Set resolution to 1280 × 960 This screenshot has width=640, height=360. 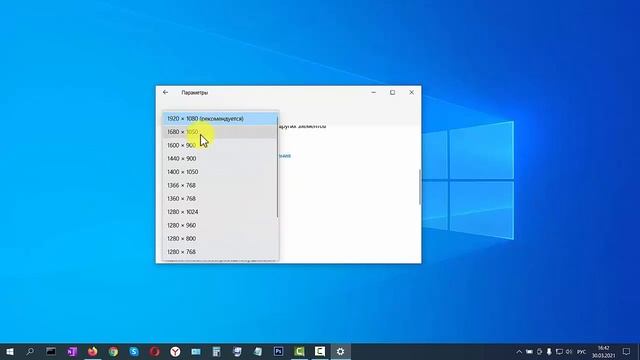[220, 225]
